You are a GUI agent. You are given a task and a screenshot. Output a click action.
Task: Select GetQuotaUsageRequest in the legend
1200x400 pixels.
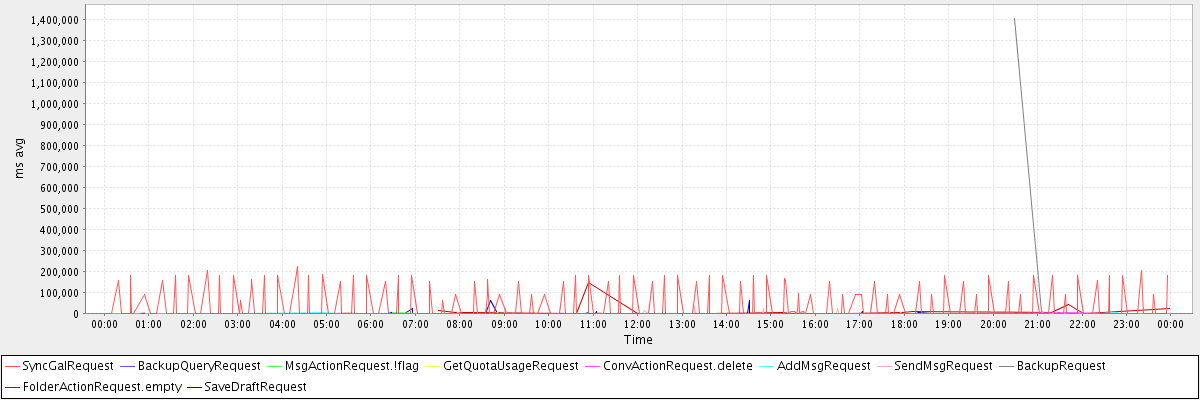(510, 366)
